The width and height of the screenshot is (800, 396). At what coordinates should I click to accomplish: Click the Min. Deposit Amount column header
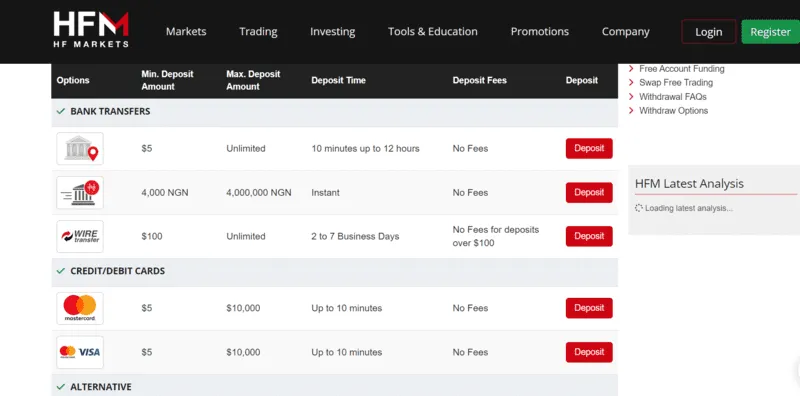[x=167, y=80]
